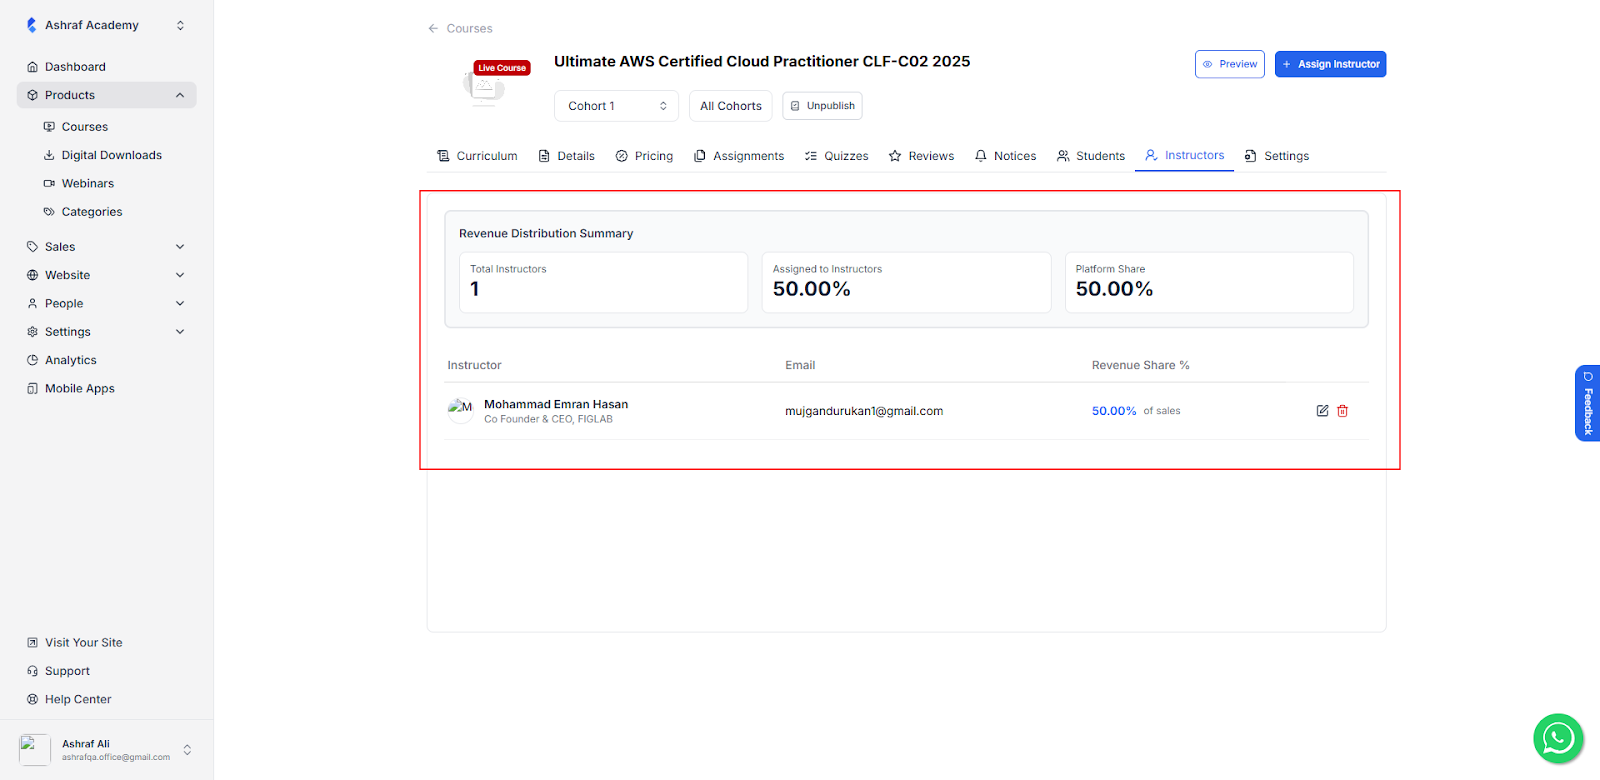Select the All Cohorts button
The image size is (1600, 780).
point(730,106)
